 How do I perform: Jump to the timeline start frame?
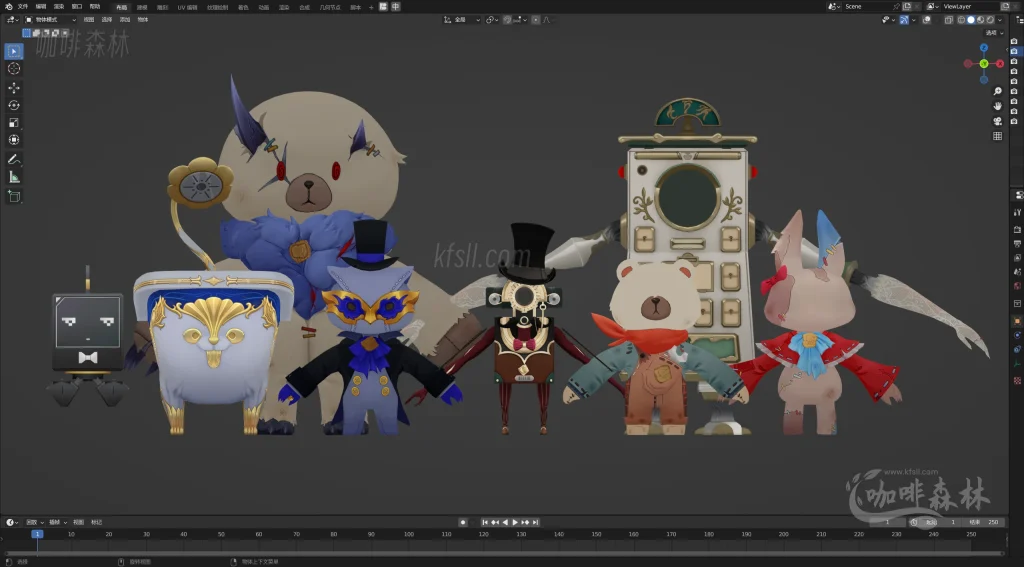click(485, 522)
